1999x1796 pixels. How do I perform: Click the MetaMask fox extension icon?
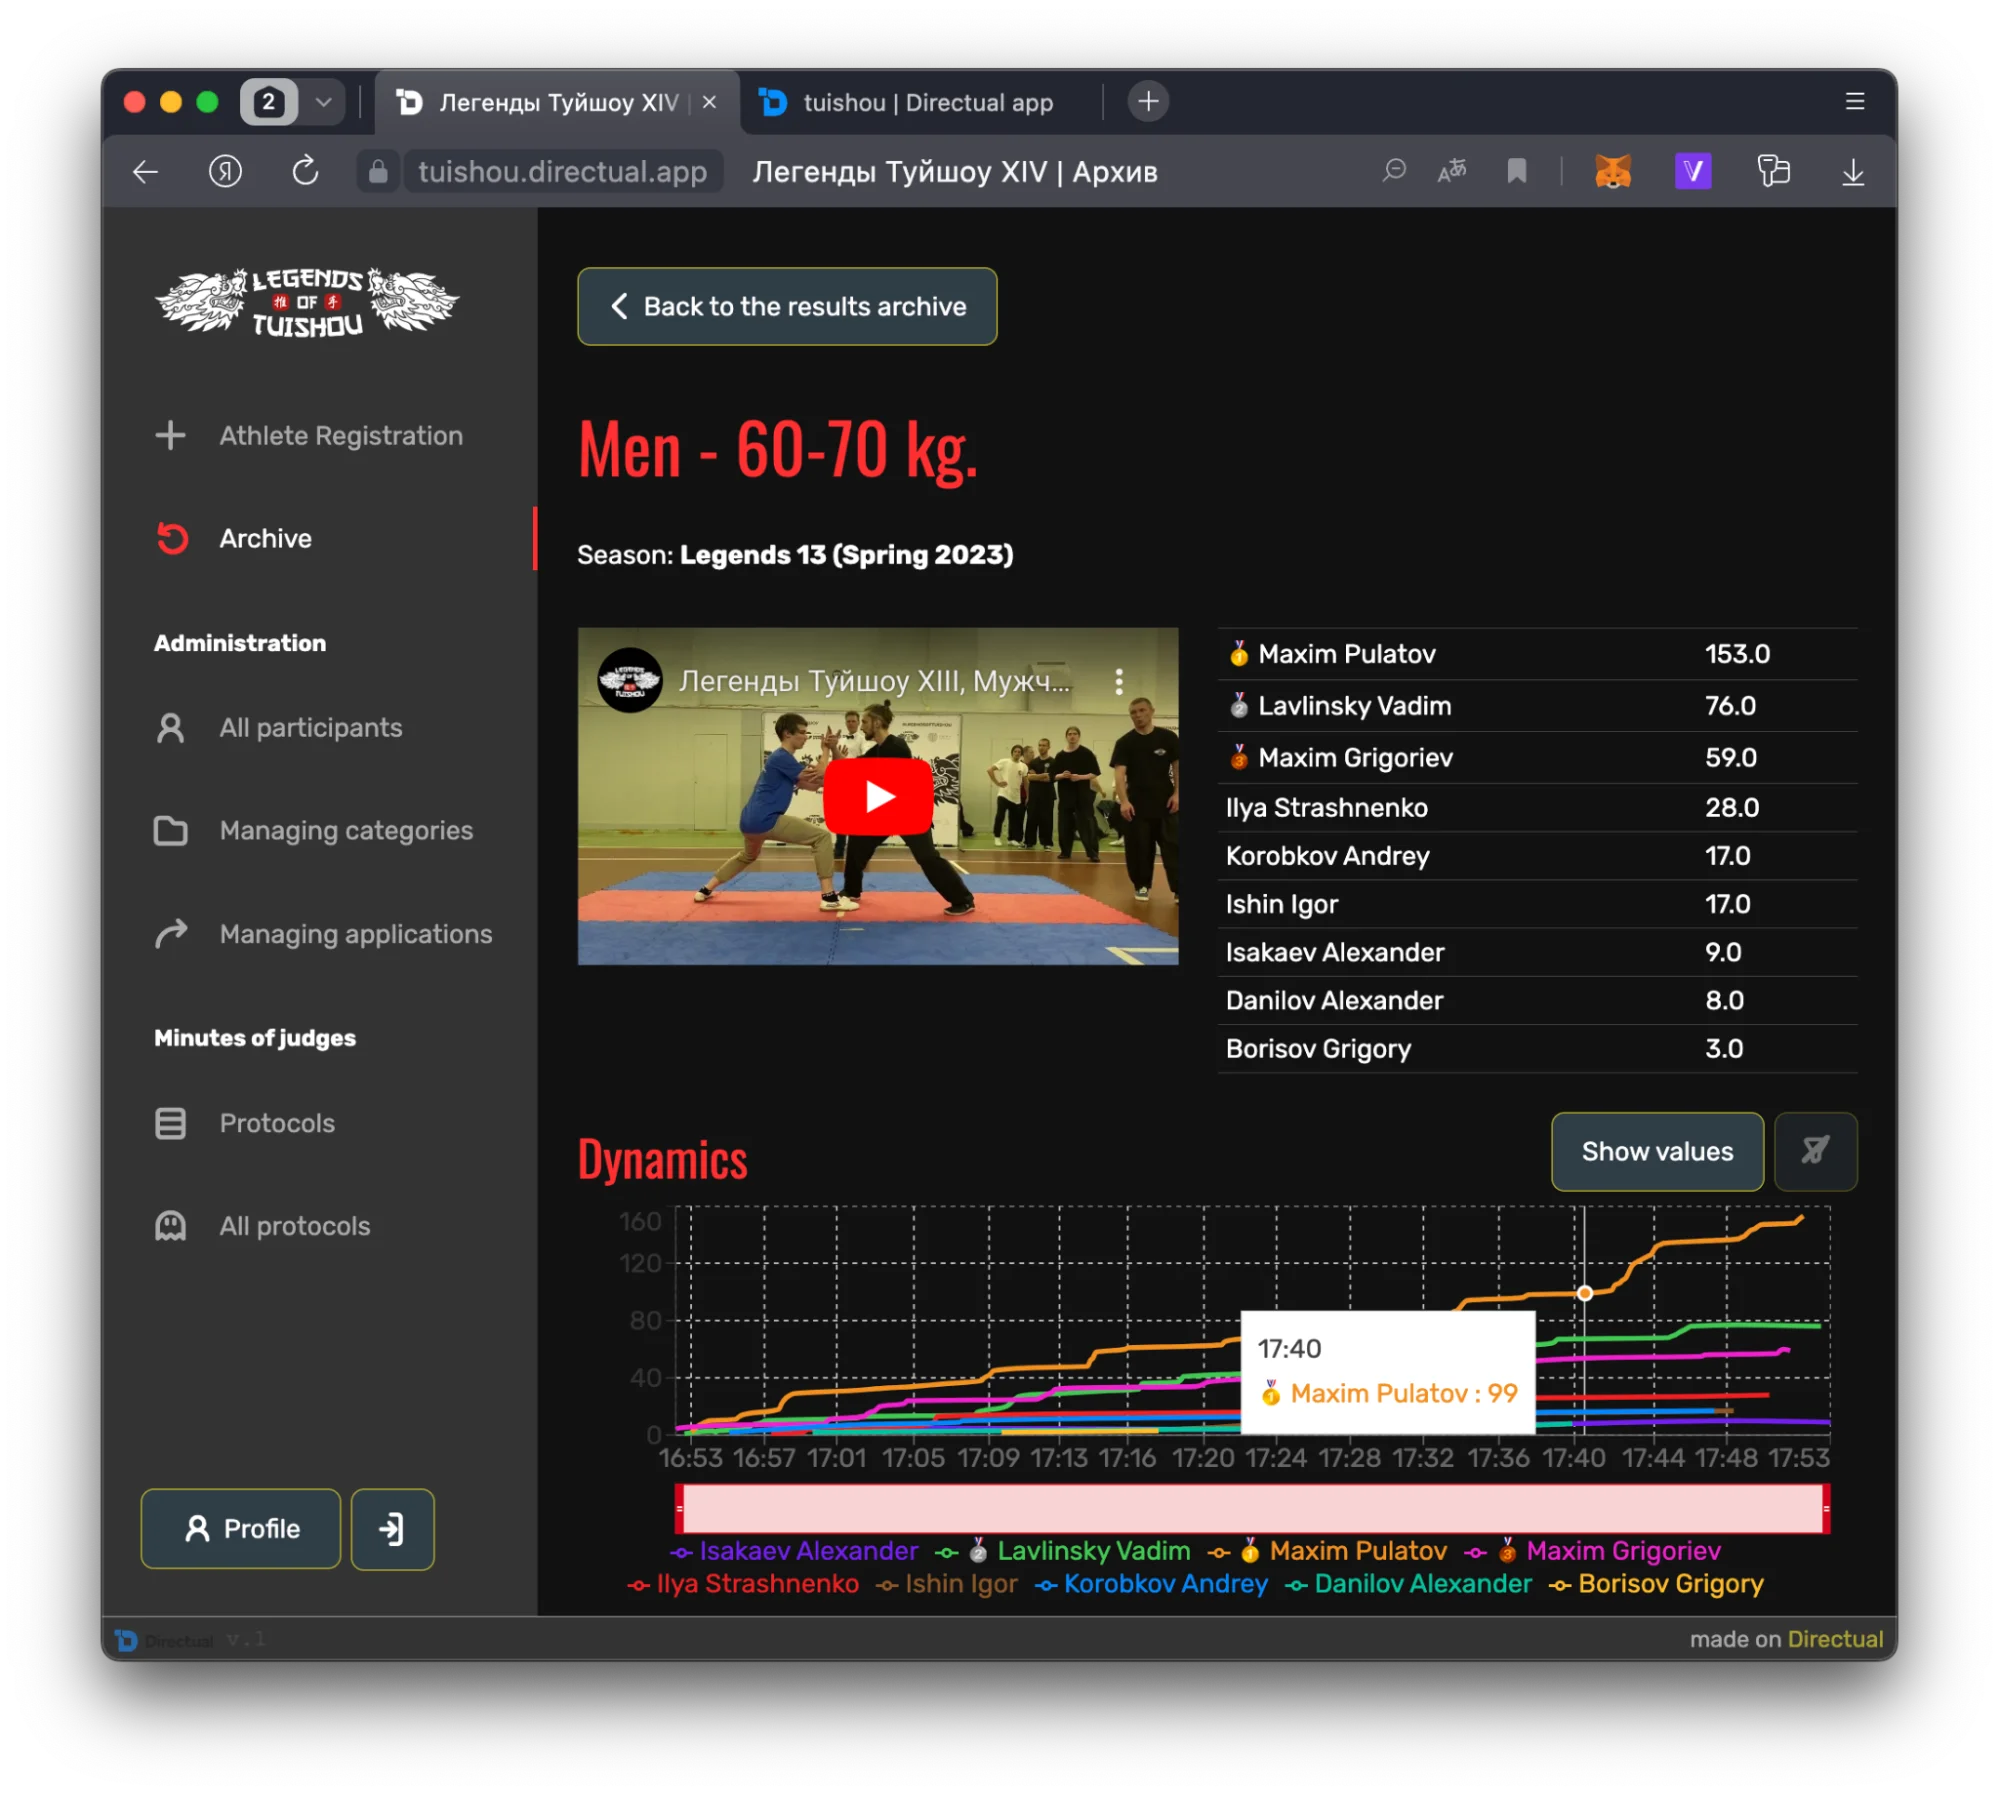[1612, 172]
